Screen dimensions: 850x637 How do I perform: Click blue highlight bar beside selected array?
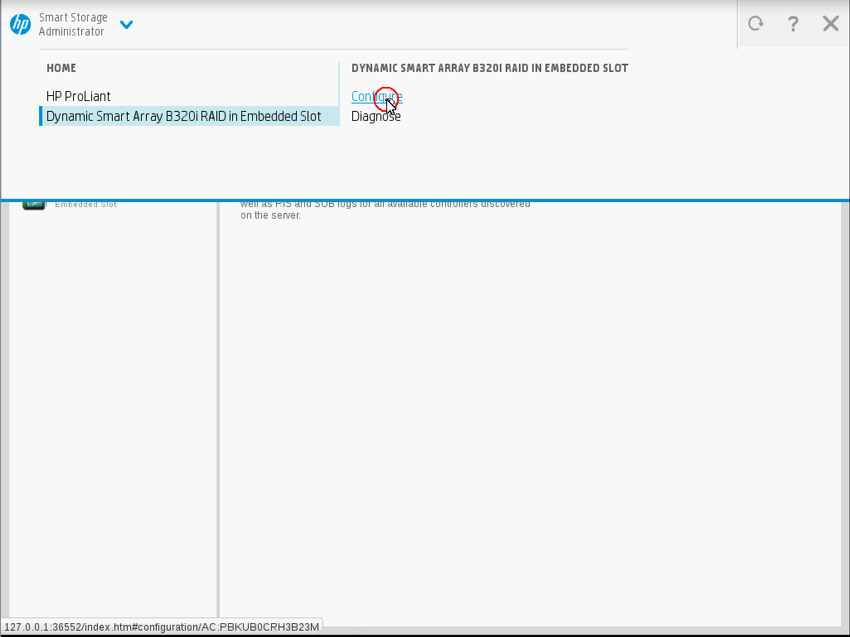tap(41, 116)
